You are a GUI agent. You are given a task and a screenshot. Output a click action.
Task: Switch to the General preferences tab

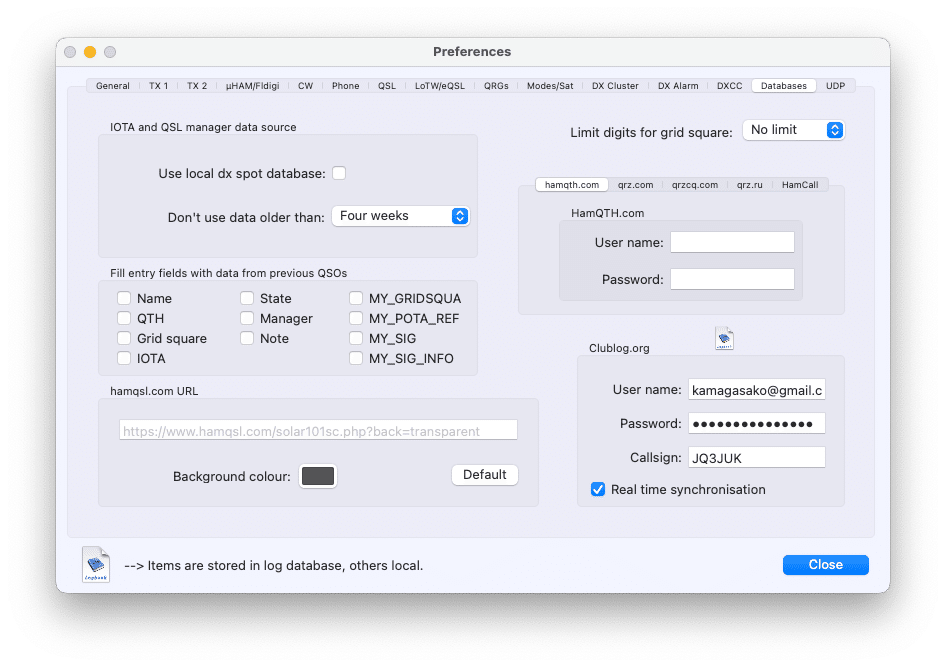click(x=112, y=85)
